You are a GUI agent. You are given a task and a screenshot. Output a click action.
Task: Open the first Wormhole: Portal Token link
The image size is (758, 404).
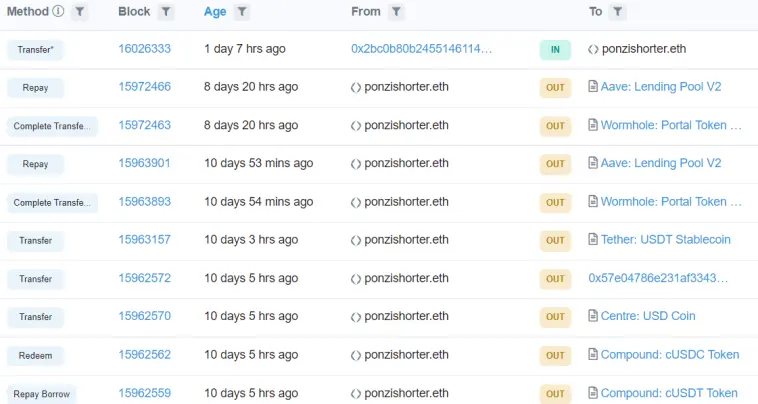click(x=671, y=125)
